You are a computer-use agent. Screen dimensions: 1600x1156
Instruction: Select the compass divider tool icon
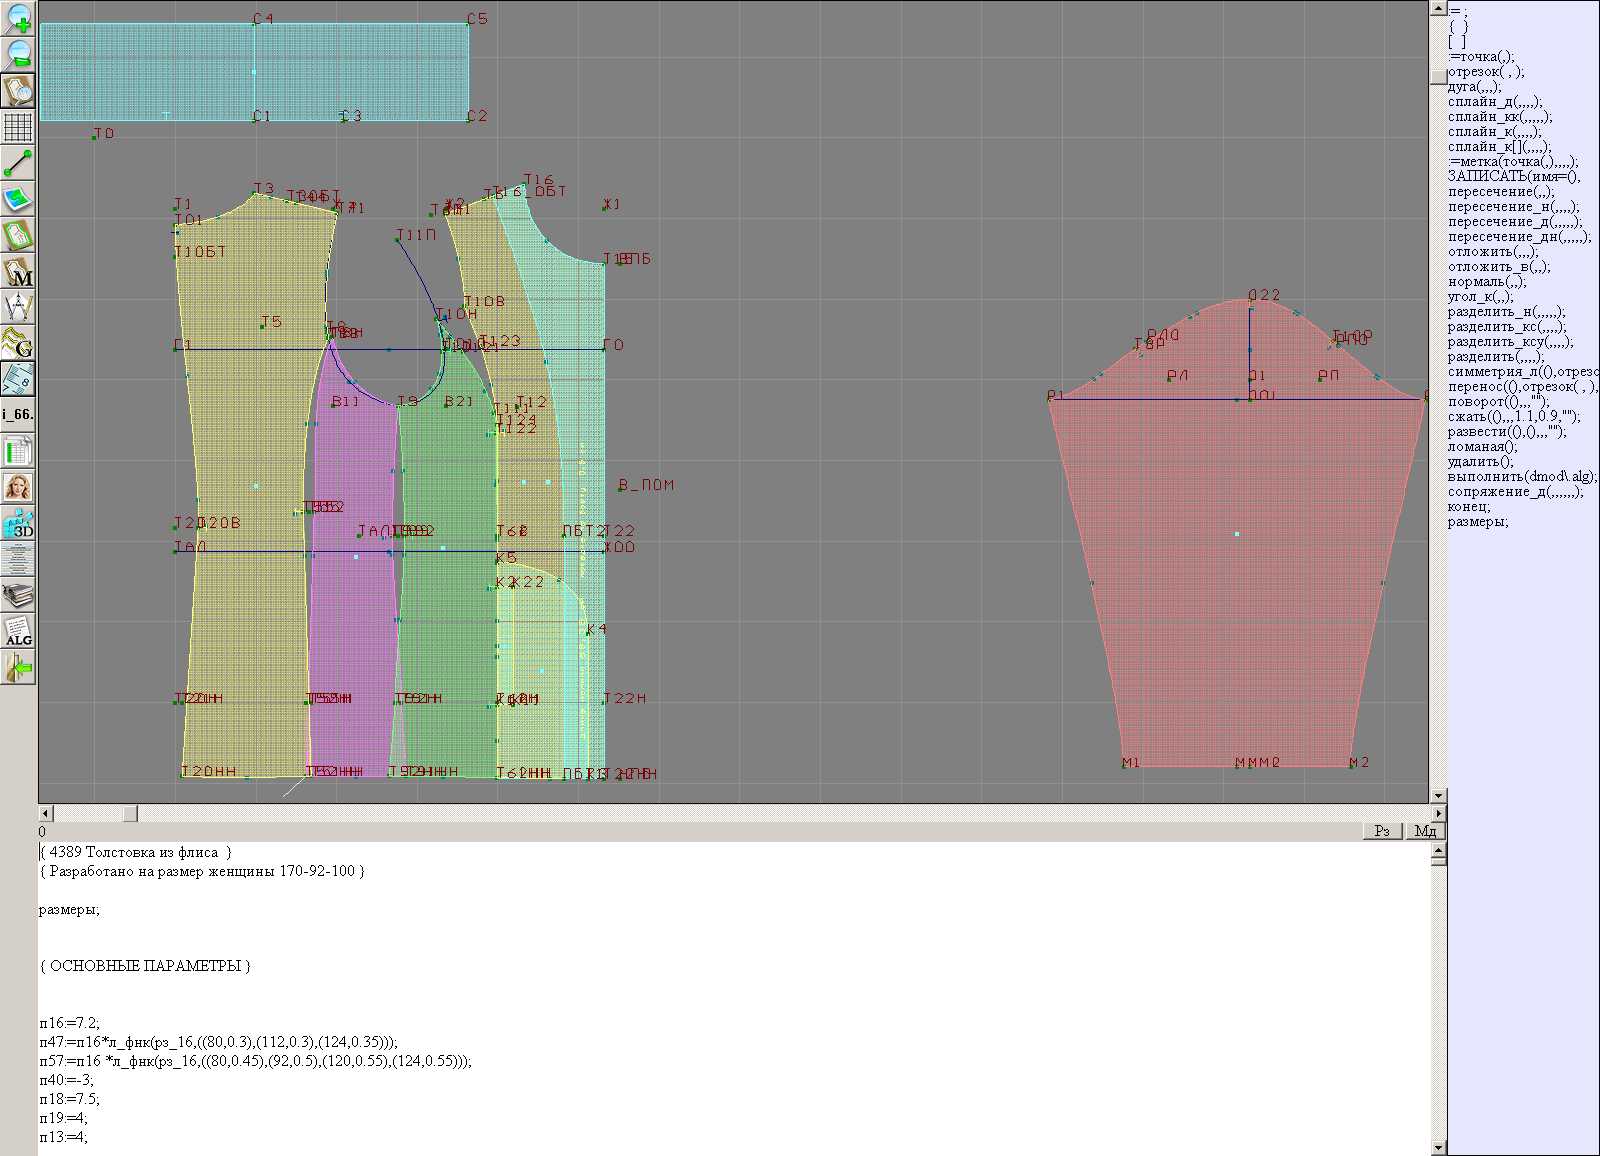(x=18, y=307)
